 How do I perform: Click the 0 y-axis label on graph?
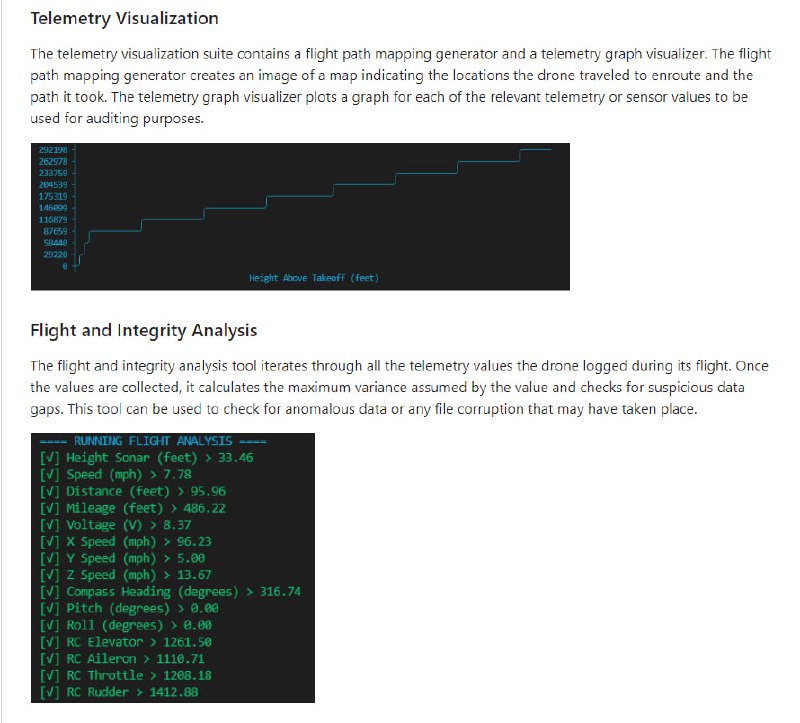(x=64, y=266)
